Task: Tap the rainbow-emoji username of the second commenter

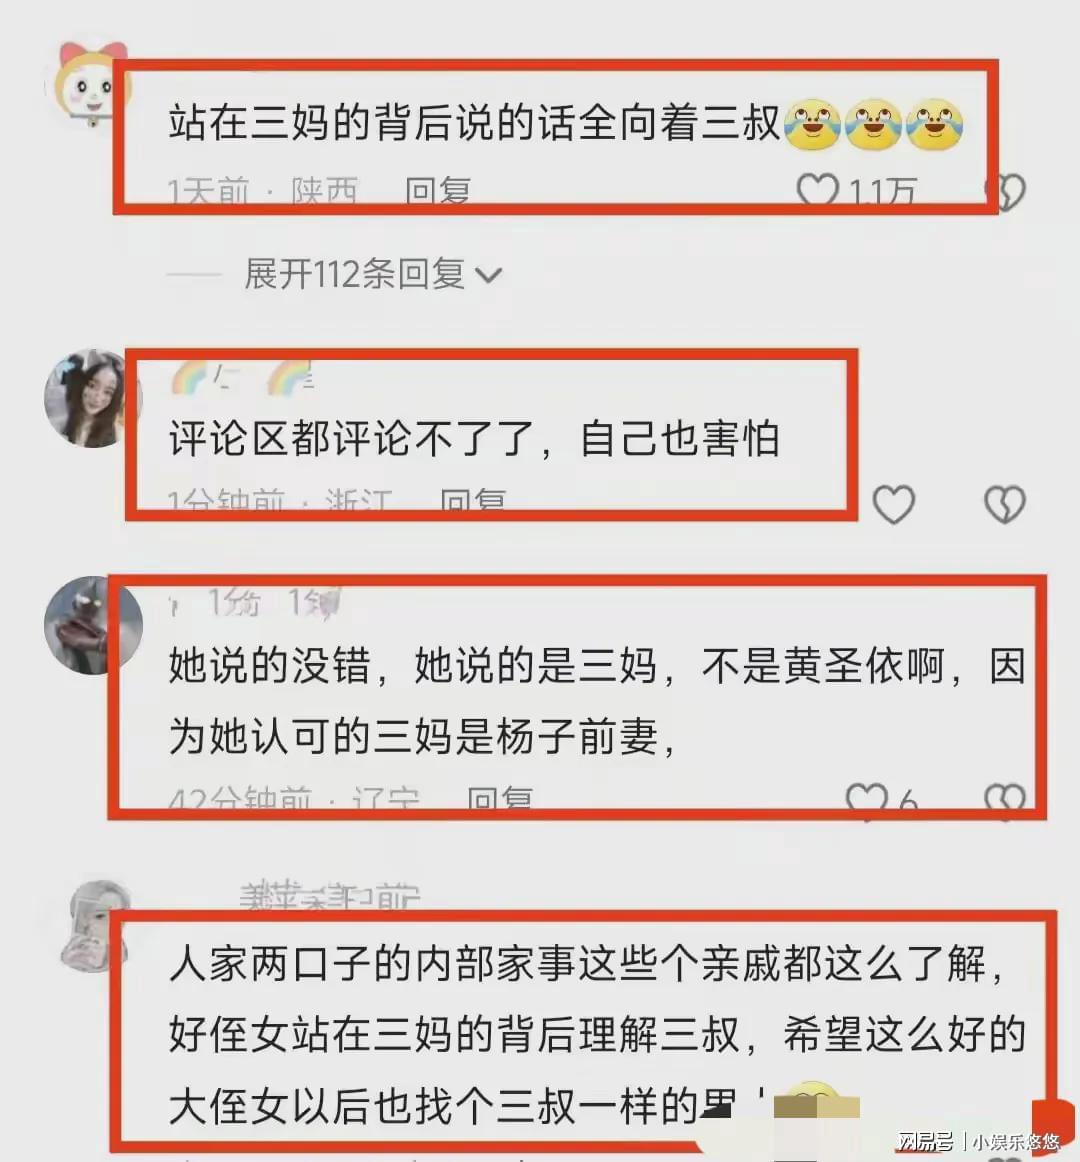Action: click(243, 379)
